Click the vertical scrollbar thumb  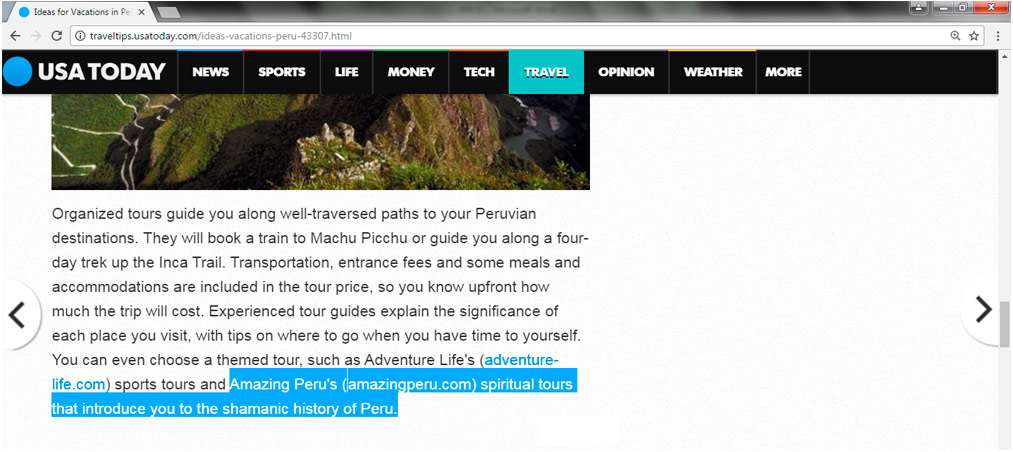[1005, 323]
